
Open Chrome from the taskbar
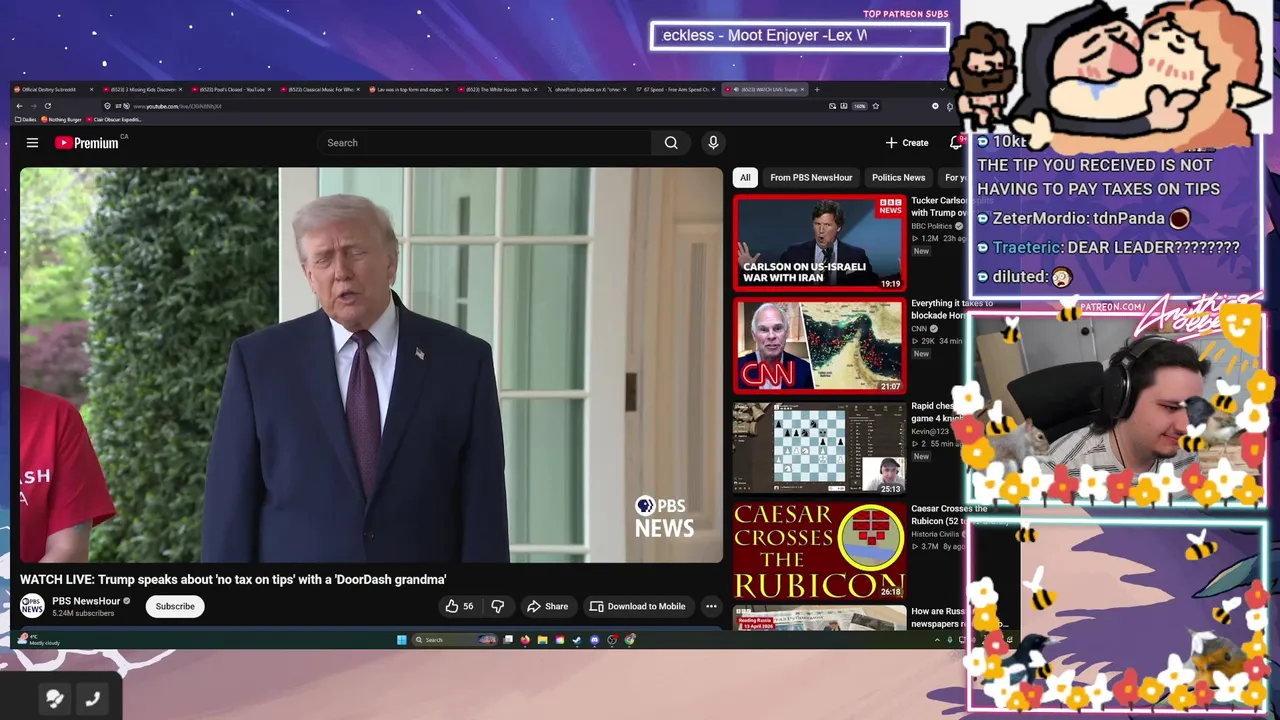629,640
